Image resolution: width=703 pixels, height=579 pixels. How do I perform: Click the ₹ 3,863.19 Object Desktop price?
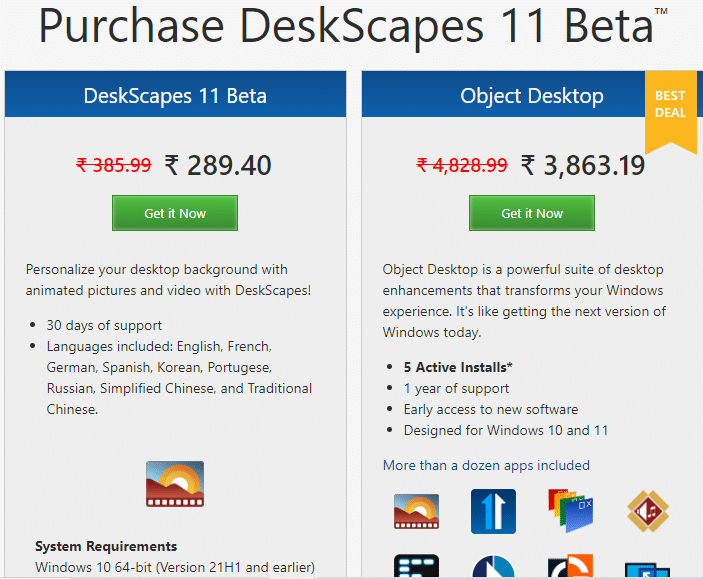[583, 165]
